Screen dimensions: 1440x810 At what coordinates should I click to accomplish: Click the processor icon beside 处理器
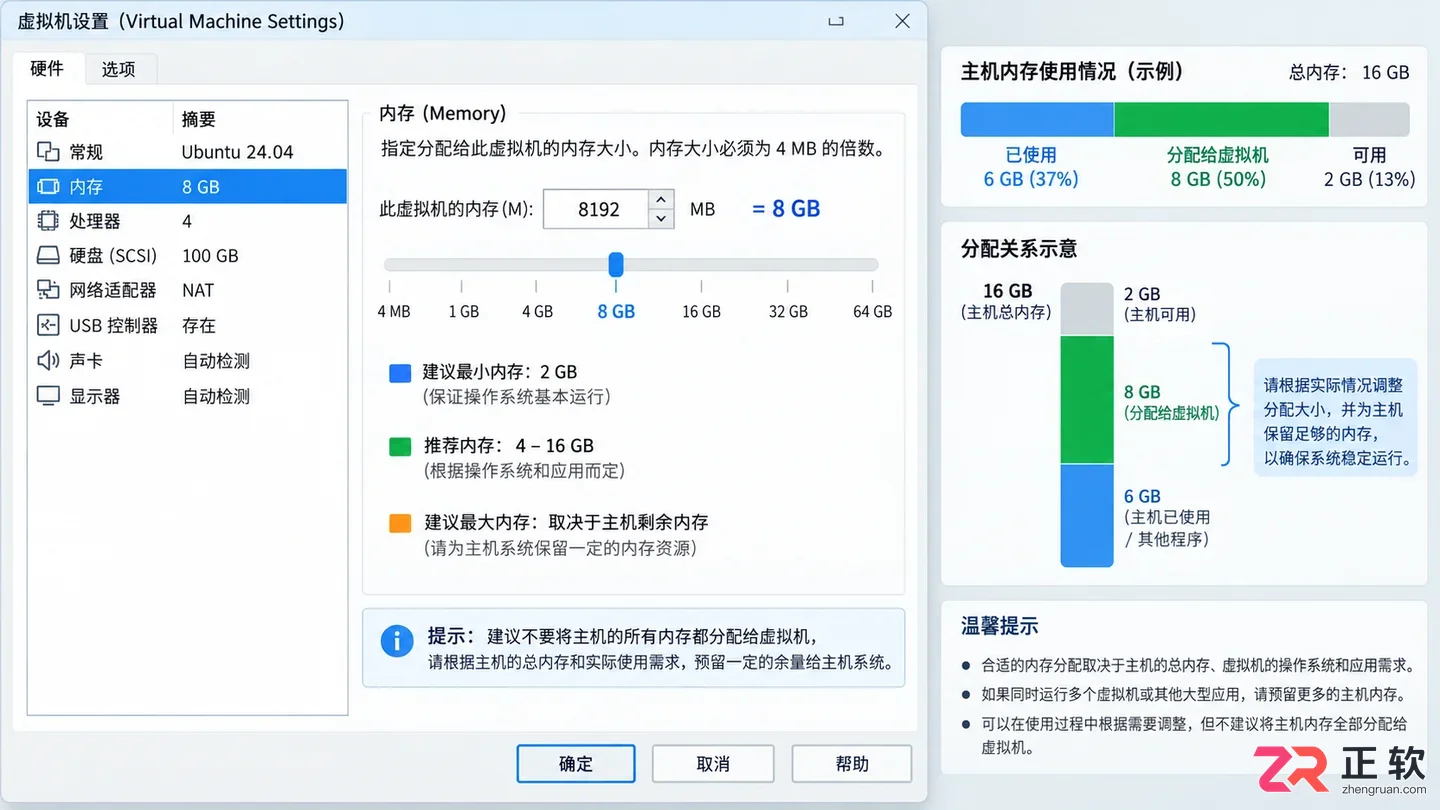coord(48,221)
